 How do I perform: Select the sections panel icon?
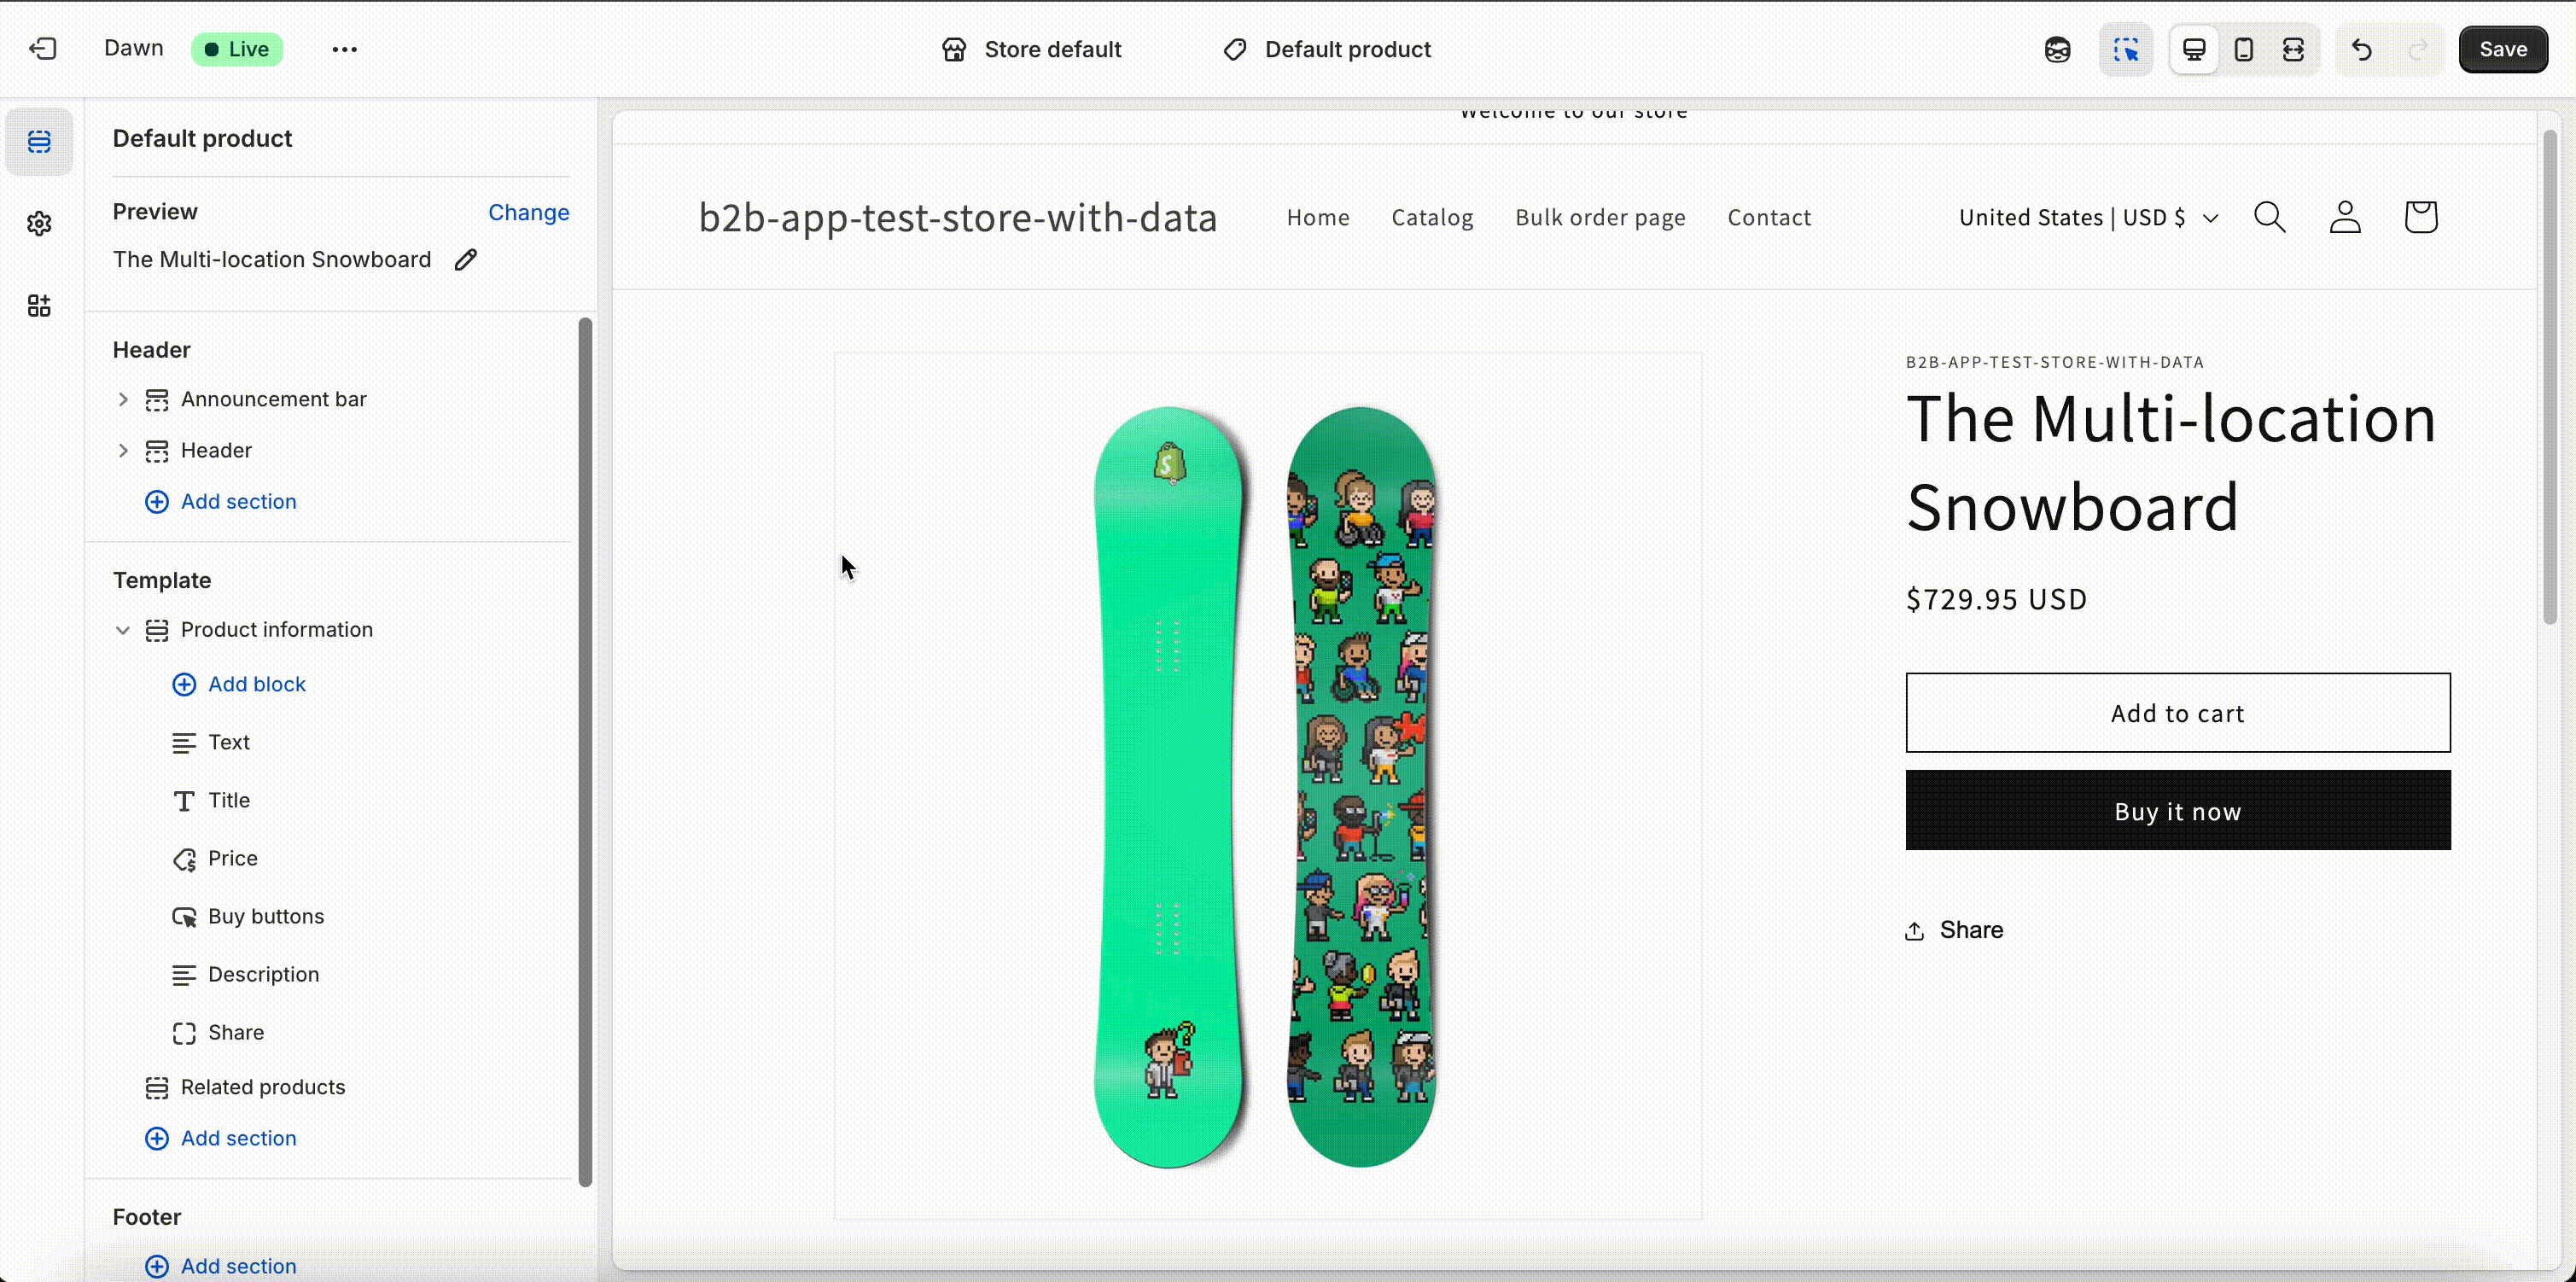(x=39, y=141)
